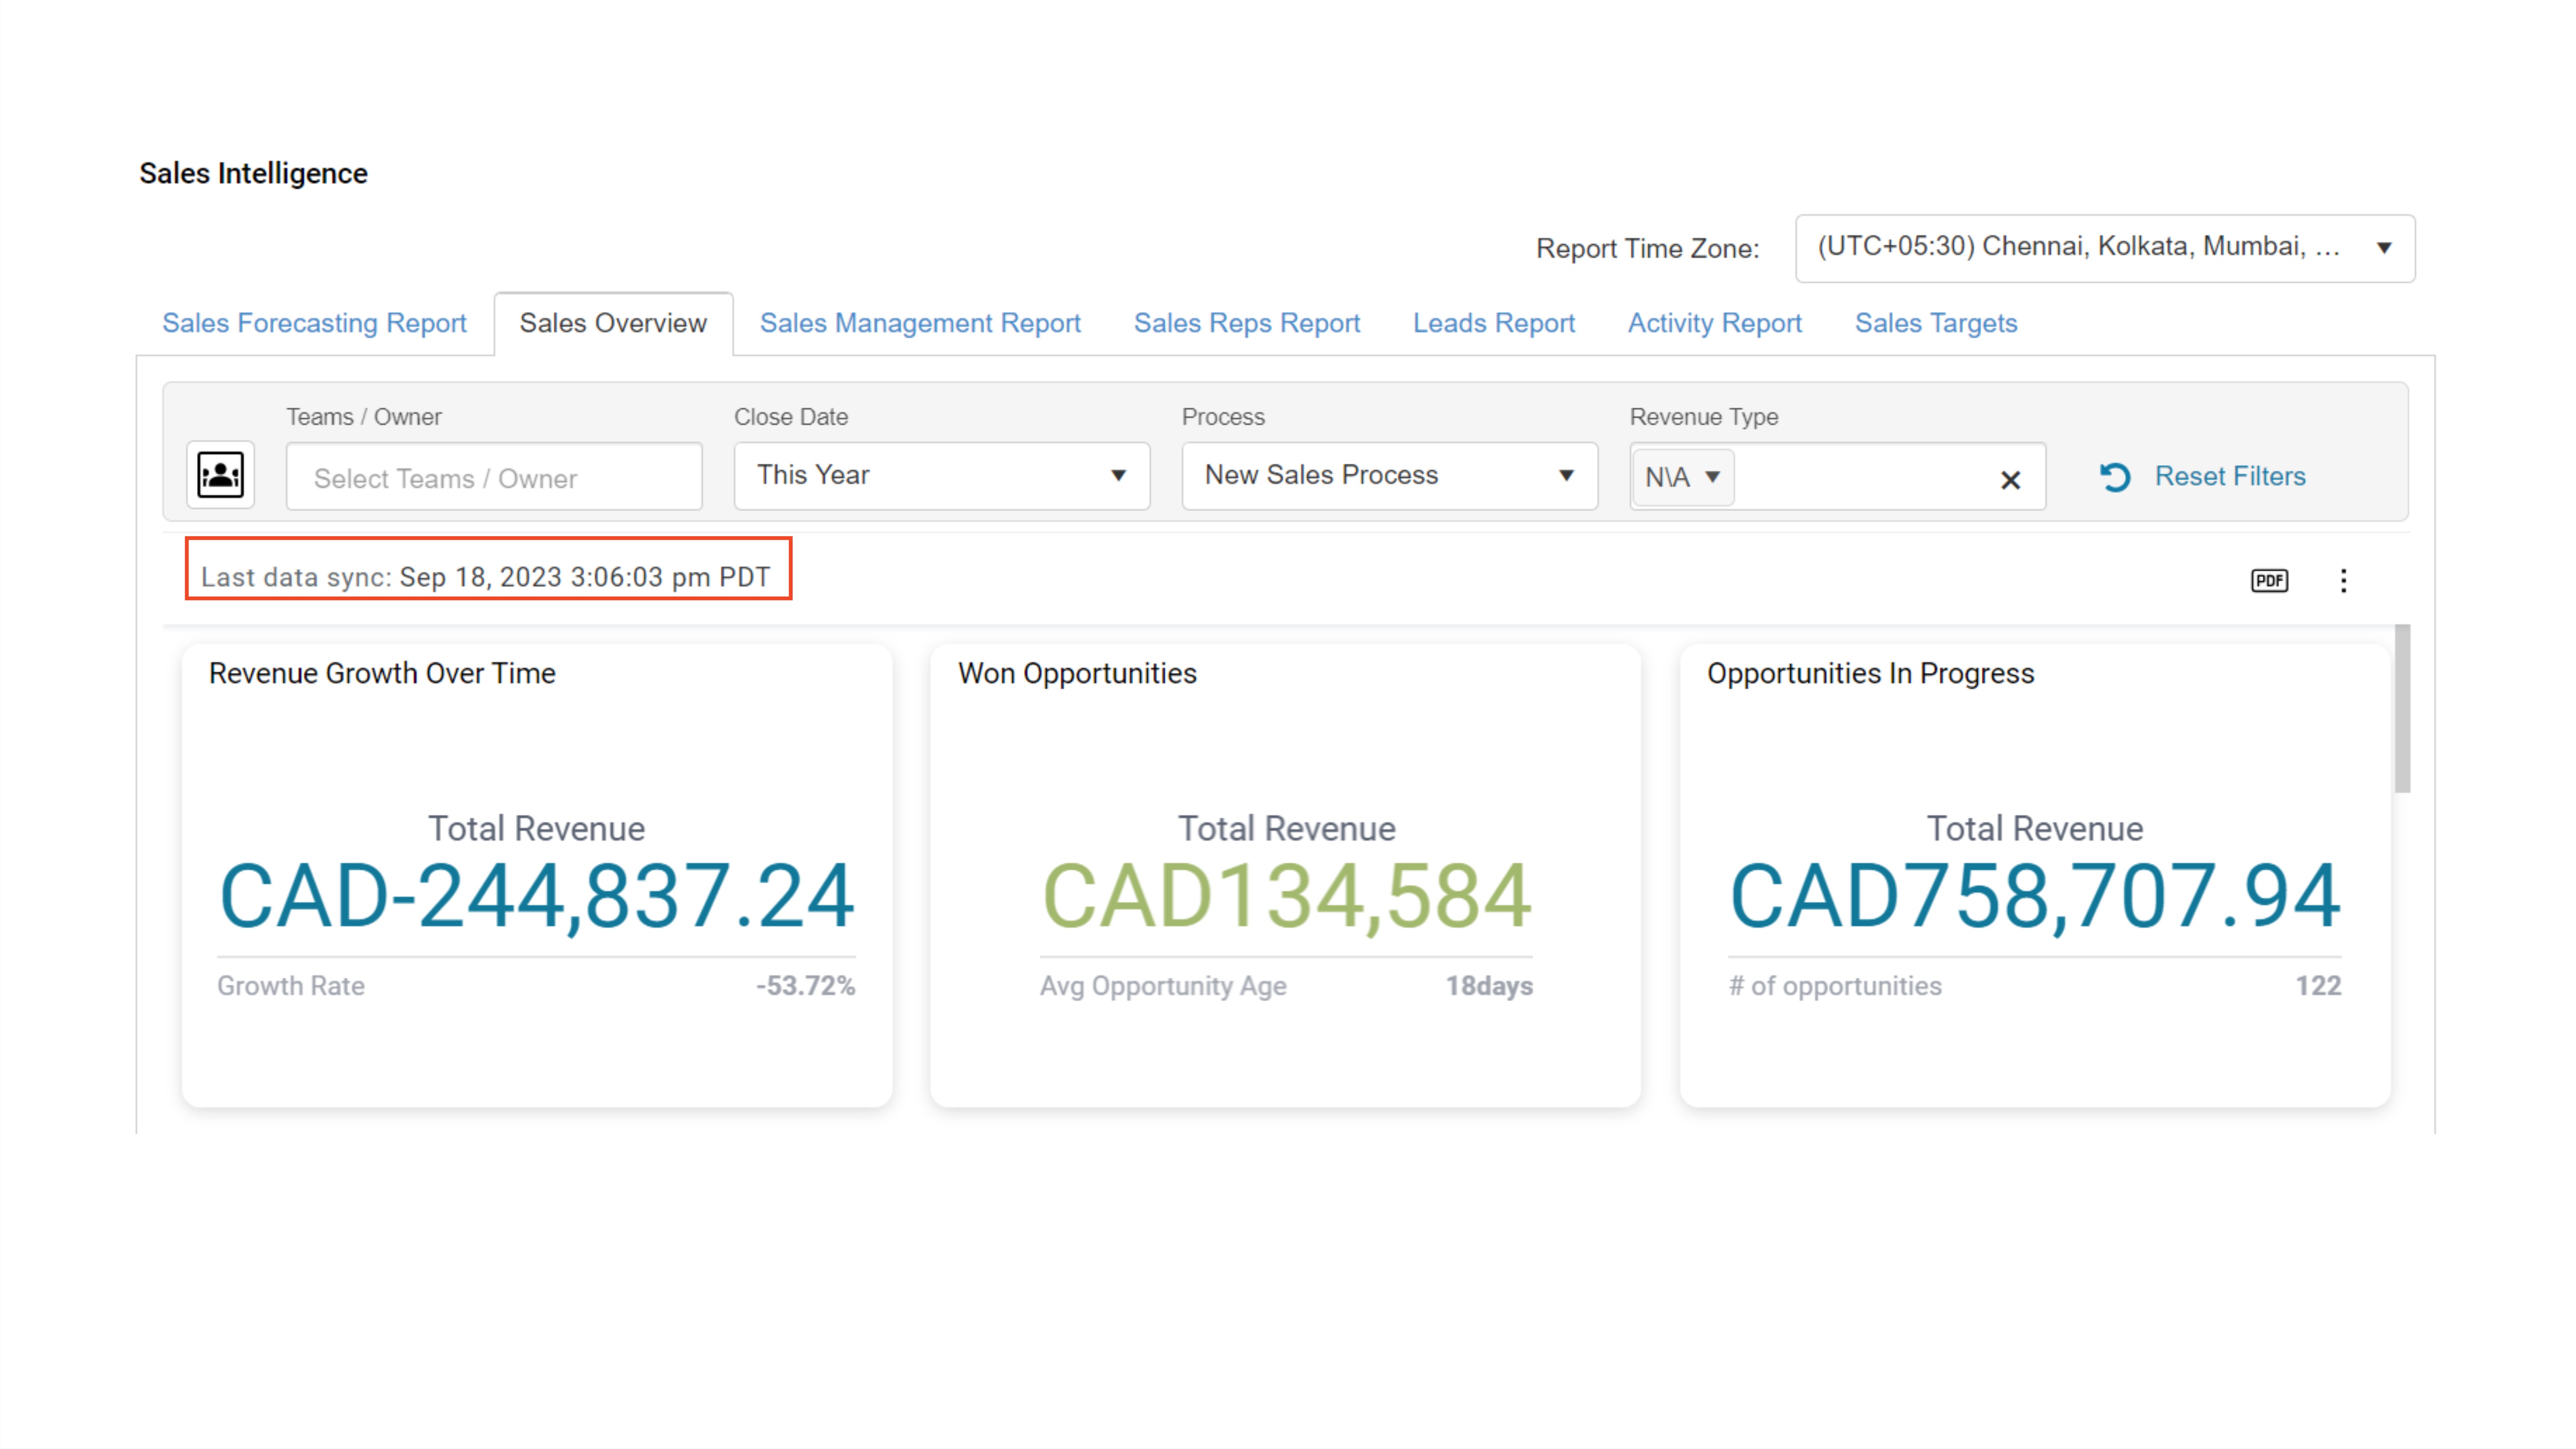Click the CAD758,707.94 in-progress revenue value
The width and height of the screenshot is (2576, 1449).
(2035, 896)
